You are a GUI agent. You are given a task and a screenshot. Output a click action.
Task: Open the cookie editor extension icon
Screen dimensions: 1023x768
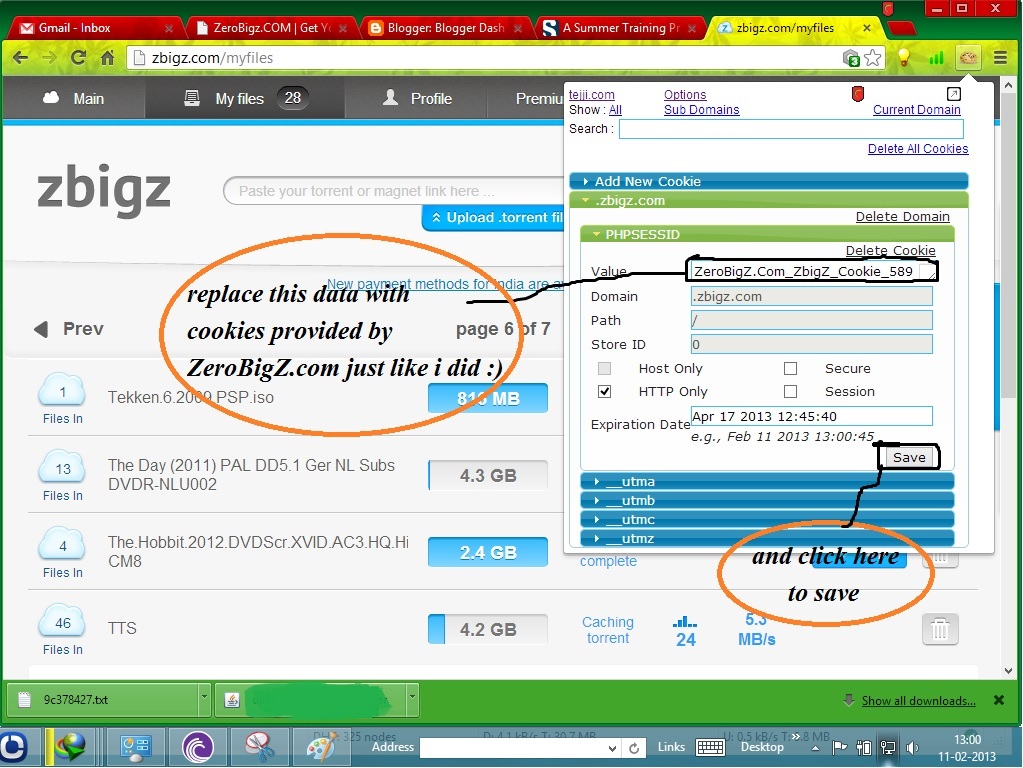click(968, 57)
